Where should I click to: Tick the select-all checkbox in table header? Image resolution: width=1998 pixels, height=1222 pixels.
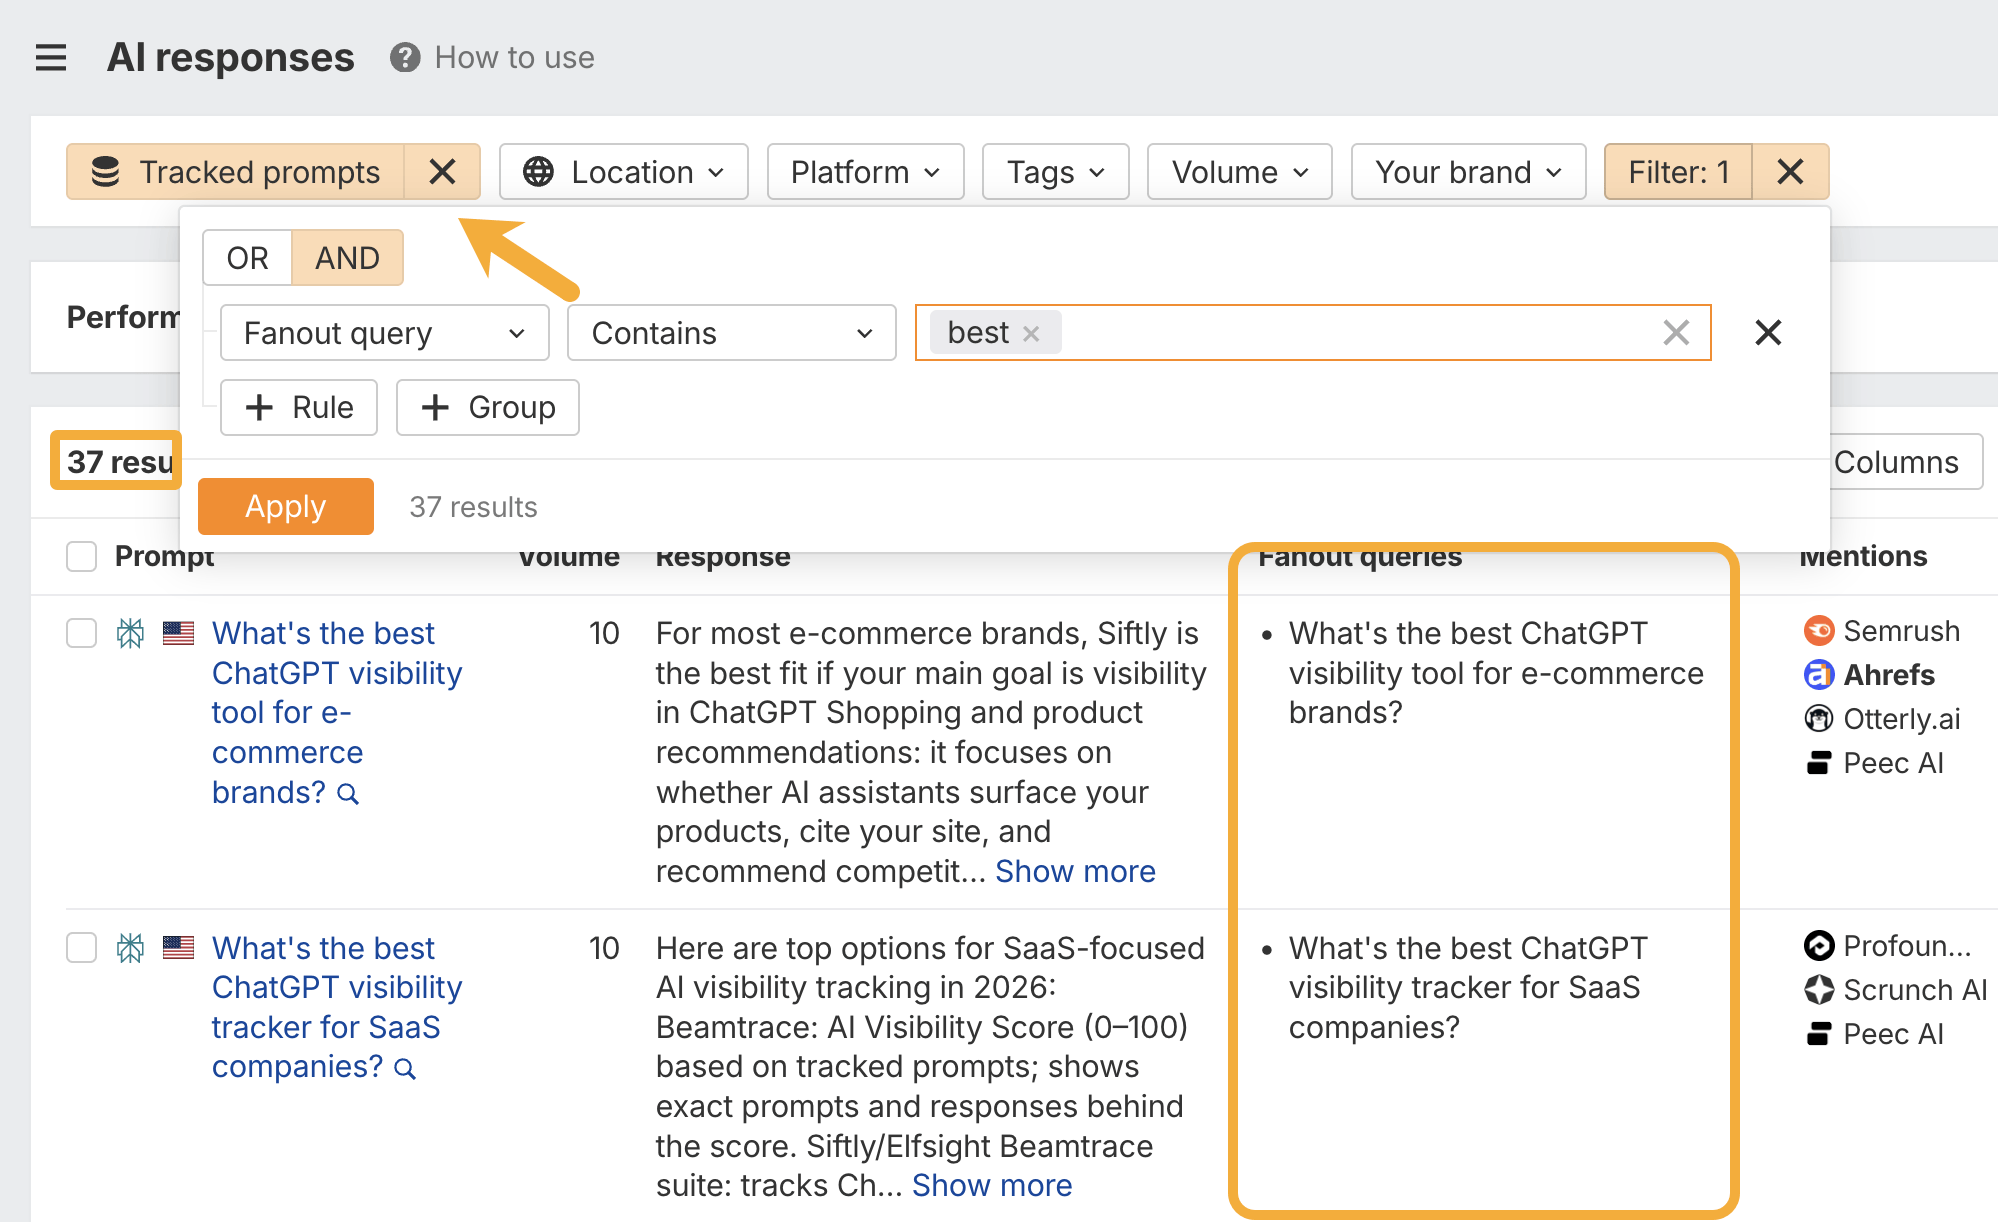pos(81,556)
